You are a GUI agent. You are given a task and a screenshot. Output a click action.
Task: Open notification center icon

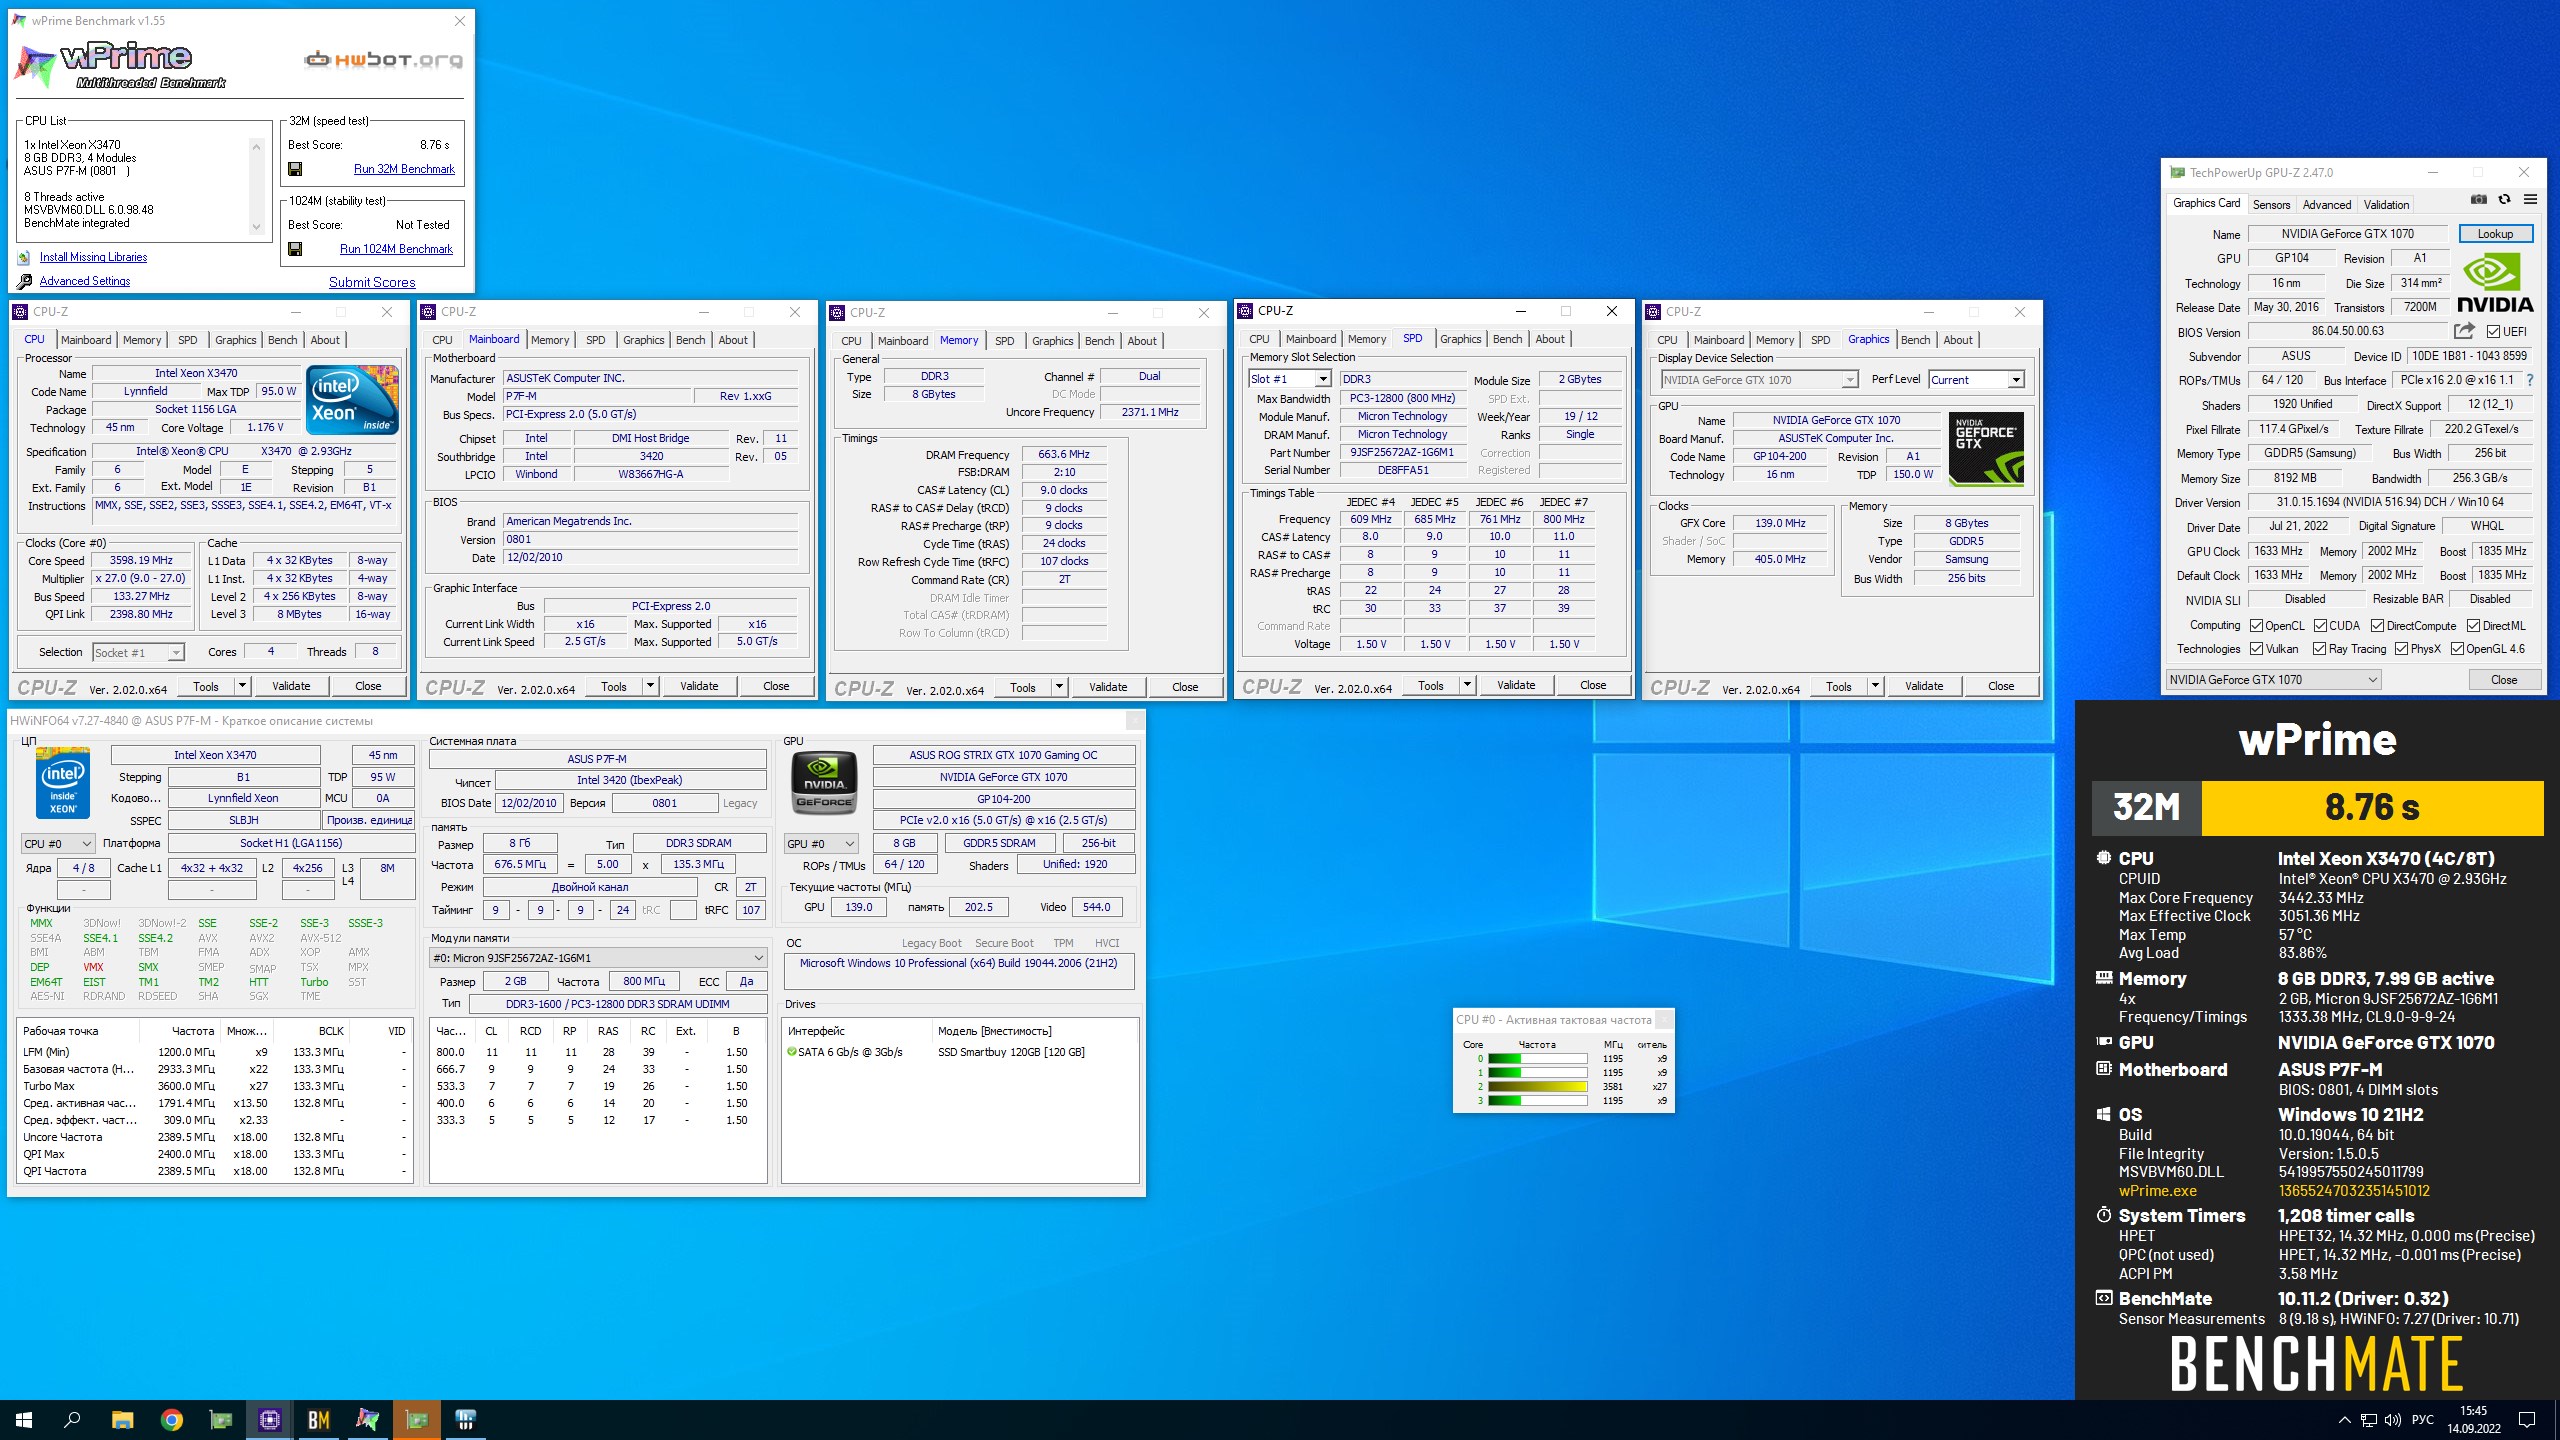(2526, 1419)
